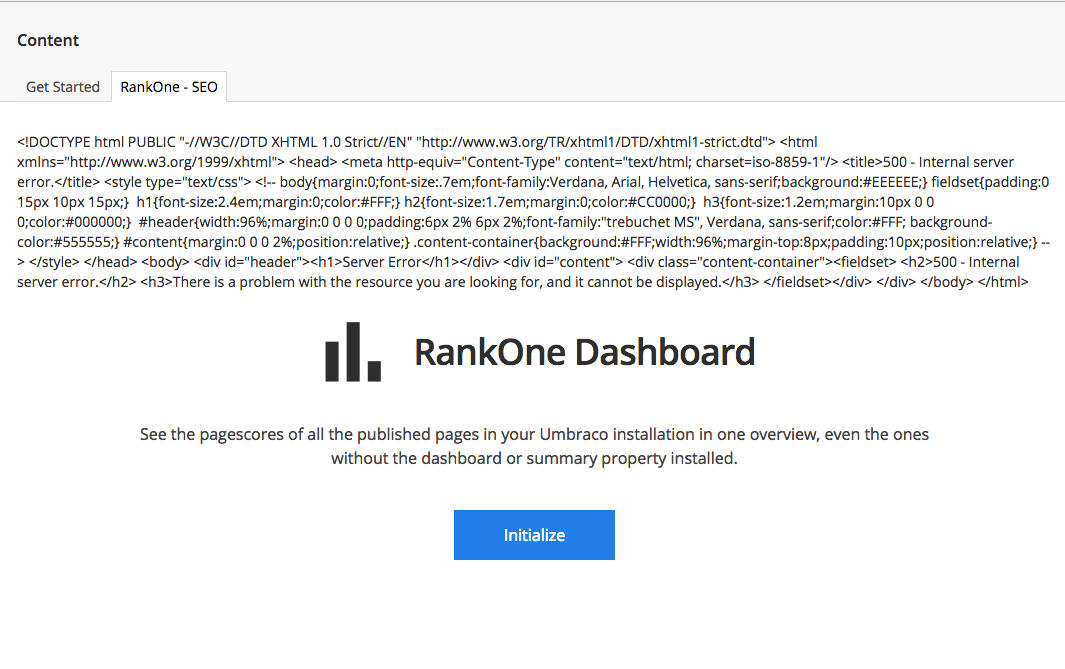Click the 500 internal server error HTML text
Image resolution: width=1065 pixels, height=669 pixels.
(x=533, y=212)
